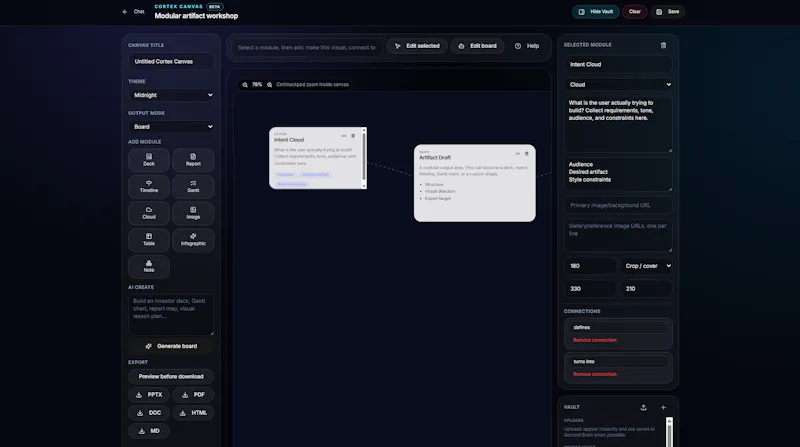Viewport: 800px width, 447px height.
Task: Export the board as HTML
Action: click(x=193, y=413)
